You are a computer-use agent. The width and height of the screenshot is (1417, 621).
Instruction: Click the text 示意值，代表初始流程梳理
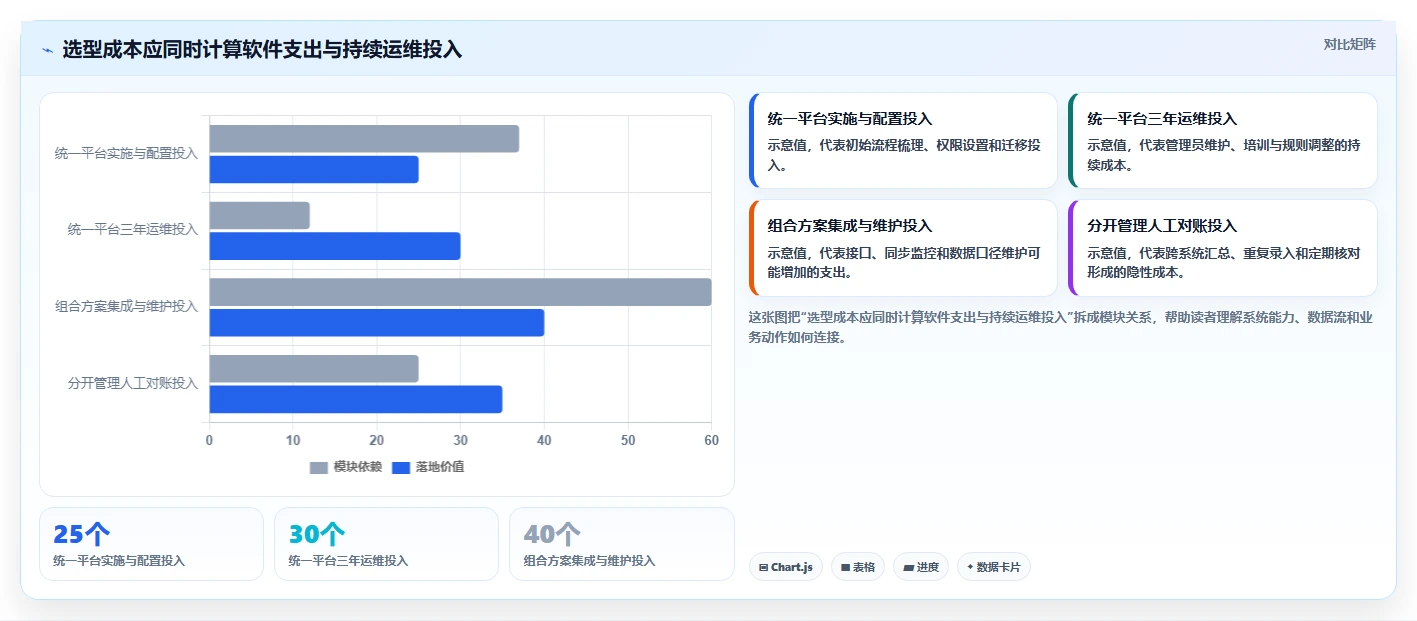tap(904, 155)
